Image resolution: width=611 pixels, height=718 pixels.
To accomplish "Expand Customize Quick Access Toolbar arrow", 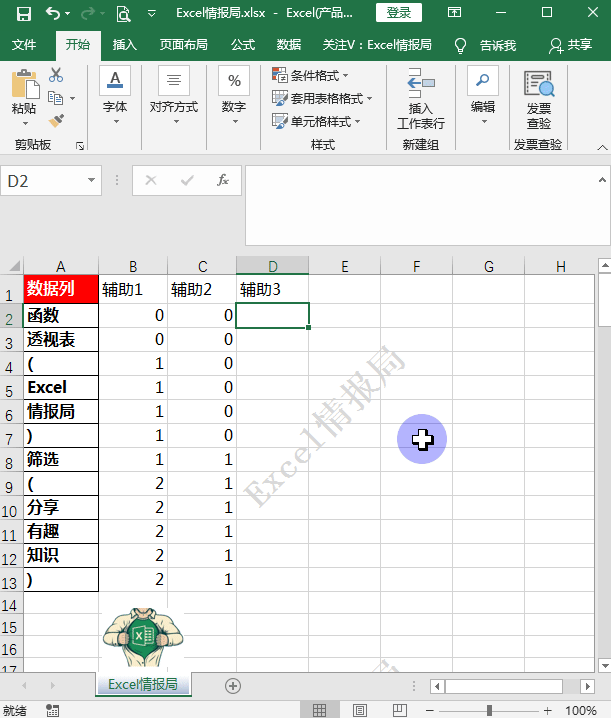I will point(152,14).
